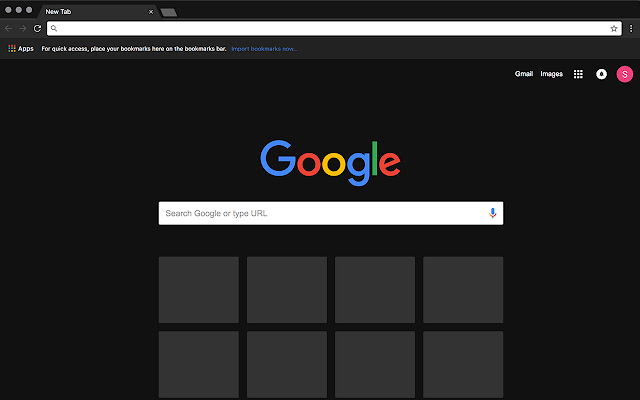The width and height of the screenshot is (640, 400).
Task: Open a new tab with the tab button
Action: [169, 13]
